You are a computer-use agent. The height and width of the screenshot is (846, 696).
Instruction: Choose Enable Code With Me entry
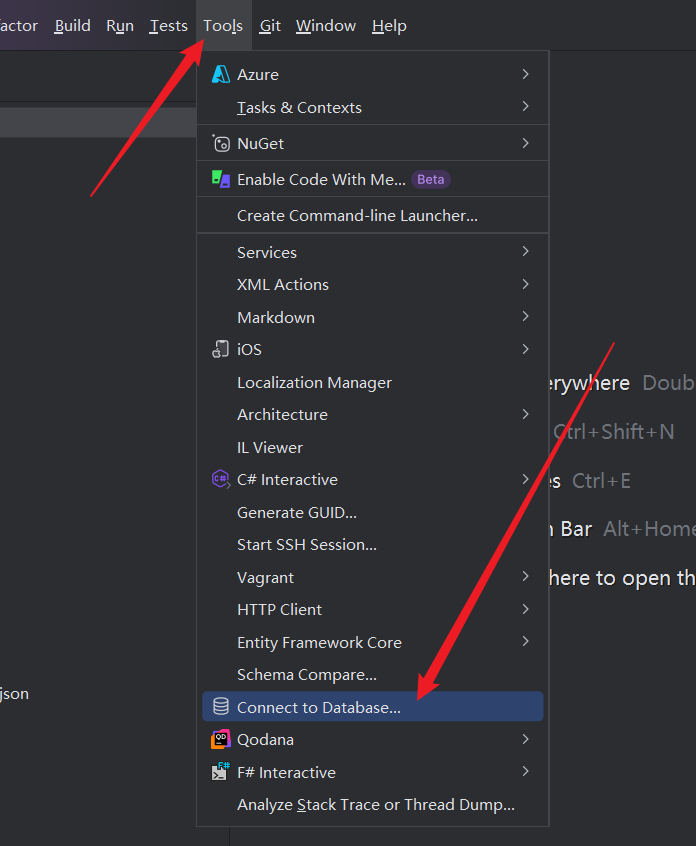point(372,179)
